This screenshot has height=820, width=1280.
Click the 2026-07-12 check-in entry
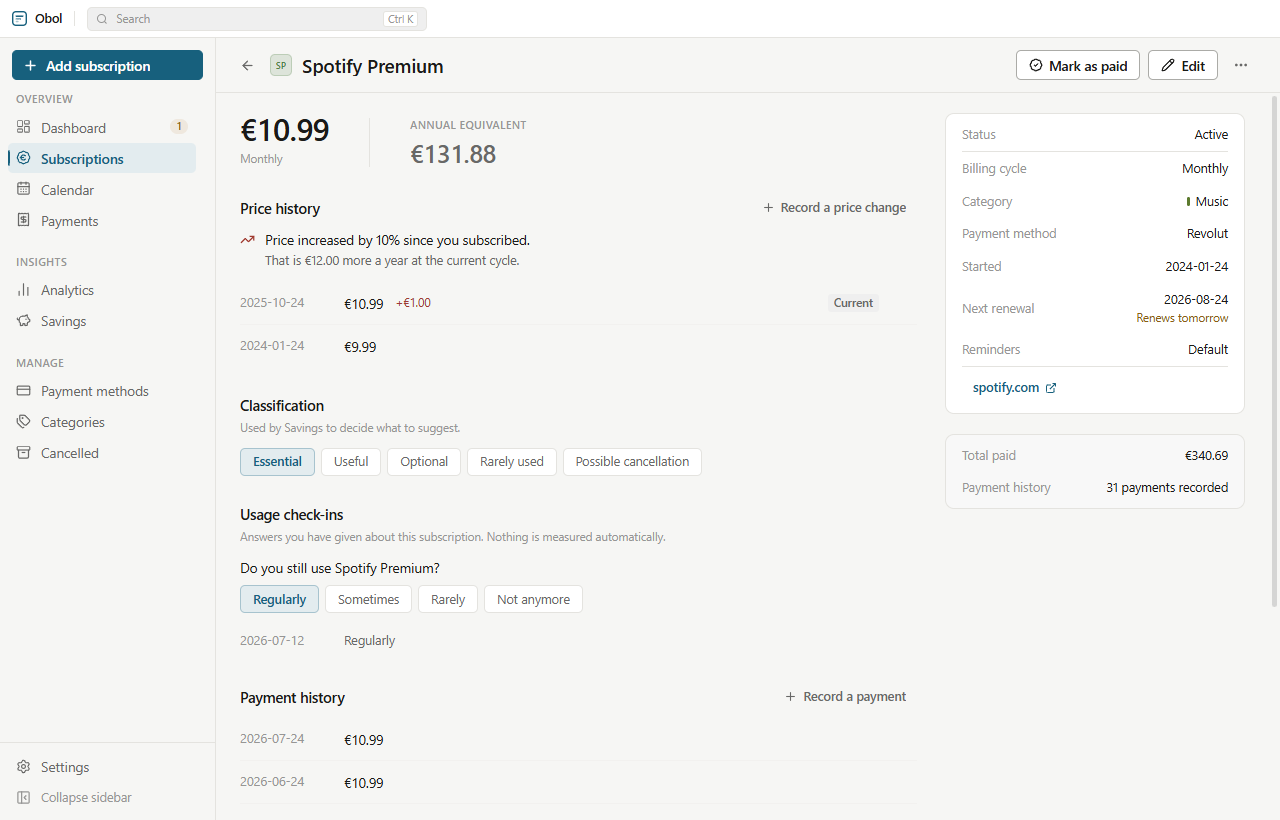(x=318, y=640)
